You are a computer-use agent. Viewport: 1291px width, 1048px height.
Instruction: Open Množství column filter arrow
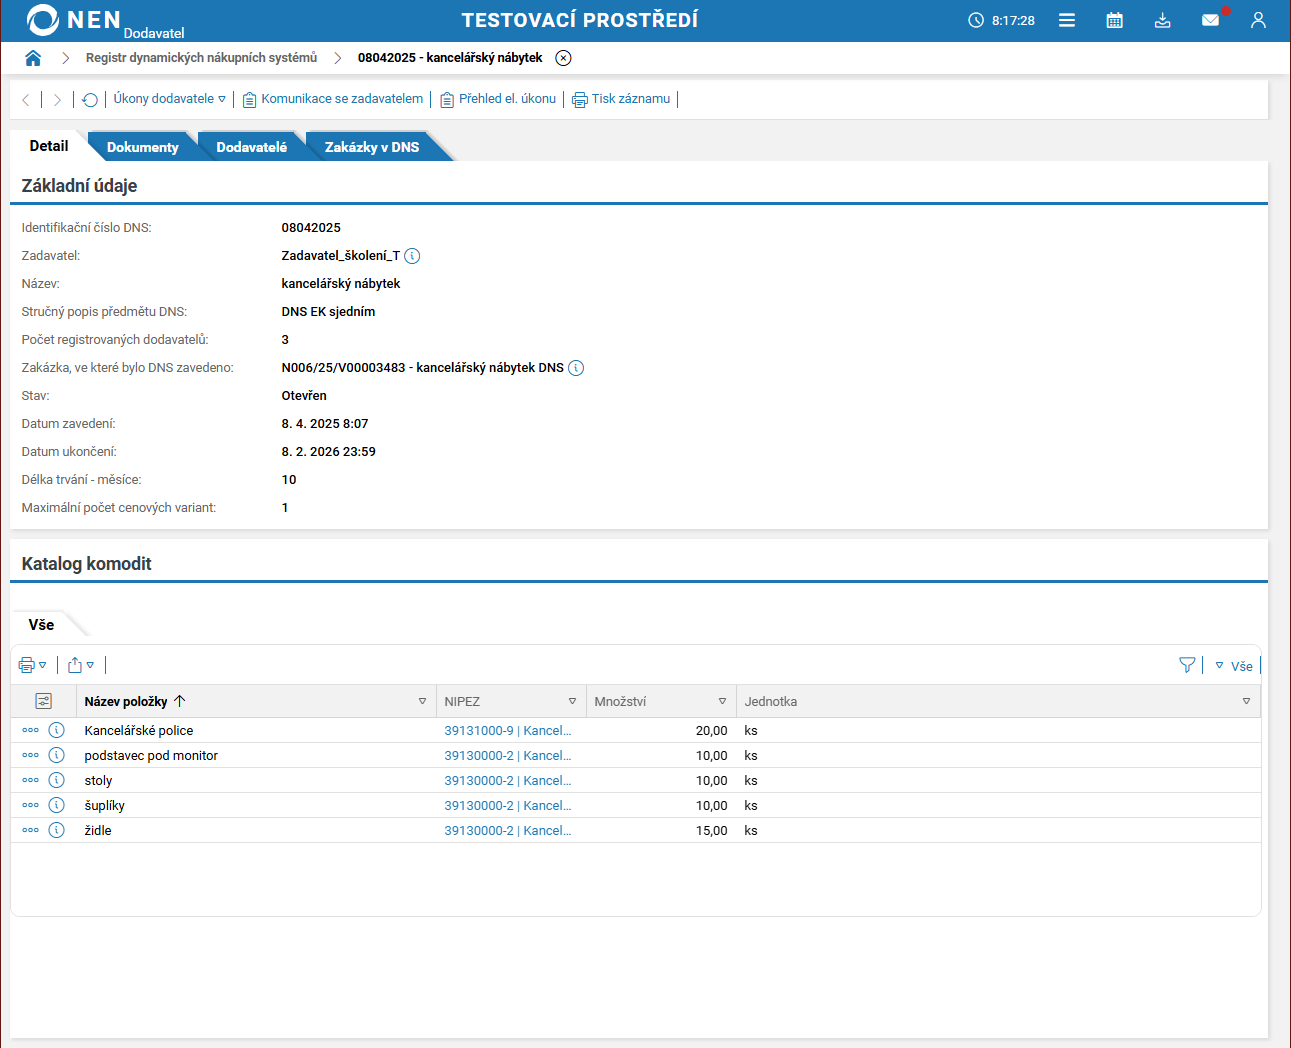pyautogui.click(x=722, y=701)
